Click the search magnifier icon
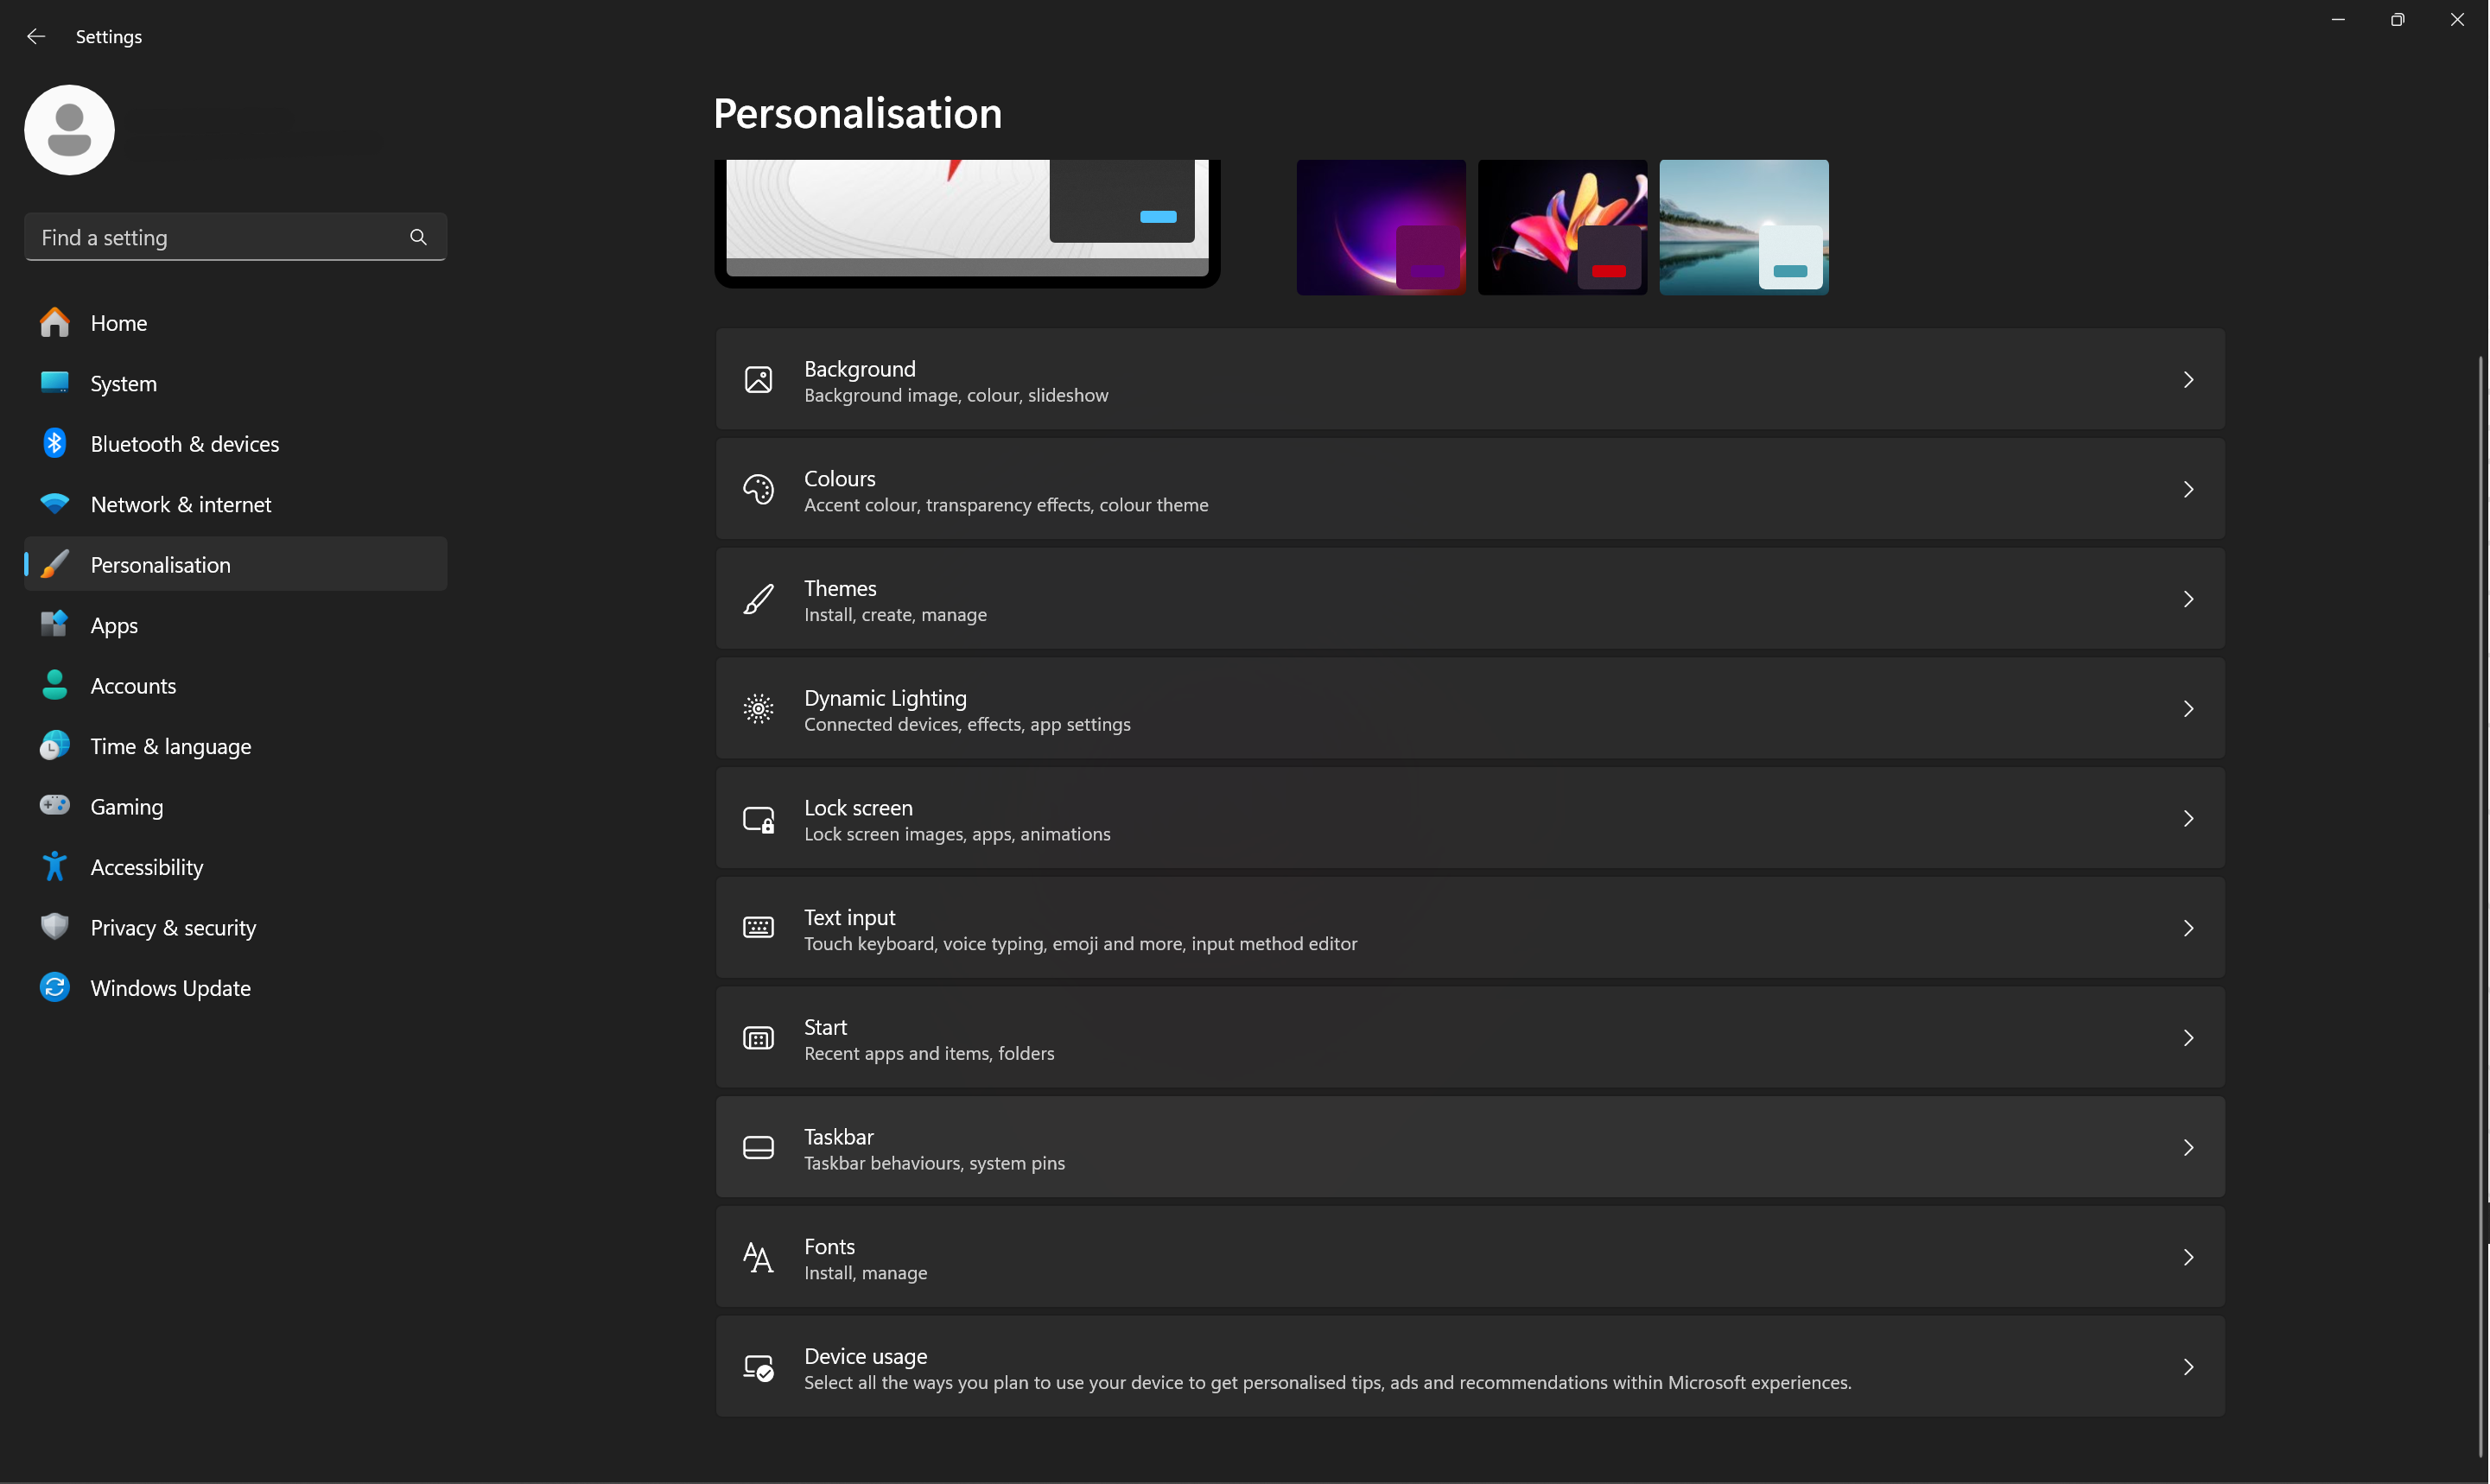Viewport: 2490px width, 1484px height. pyautogui.click(x=418, y=237)
